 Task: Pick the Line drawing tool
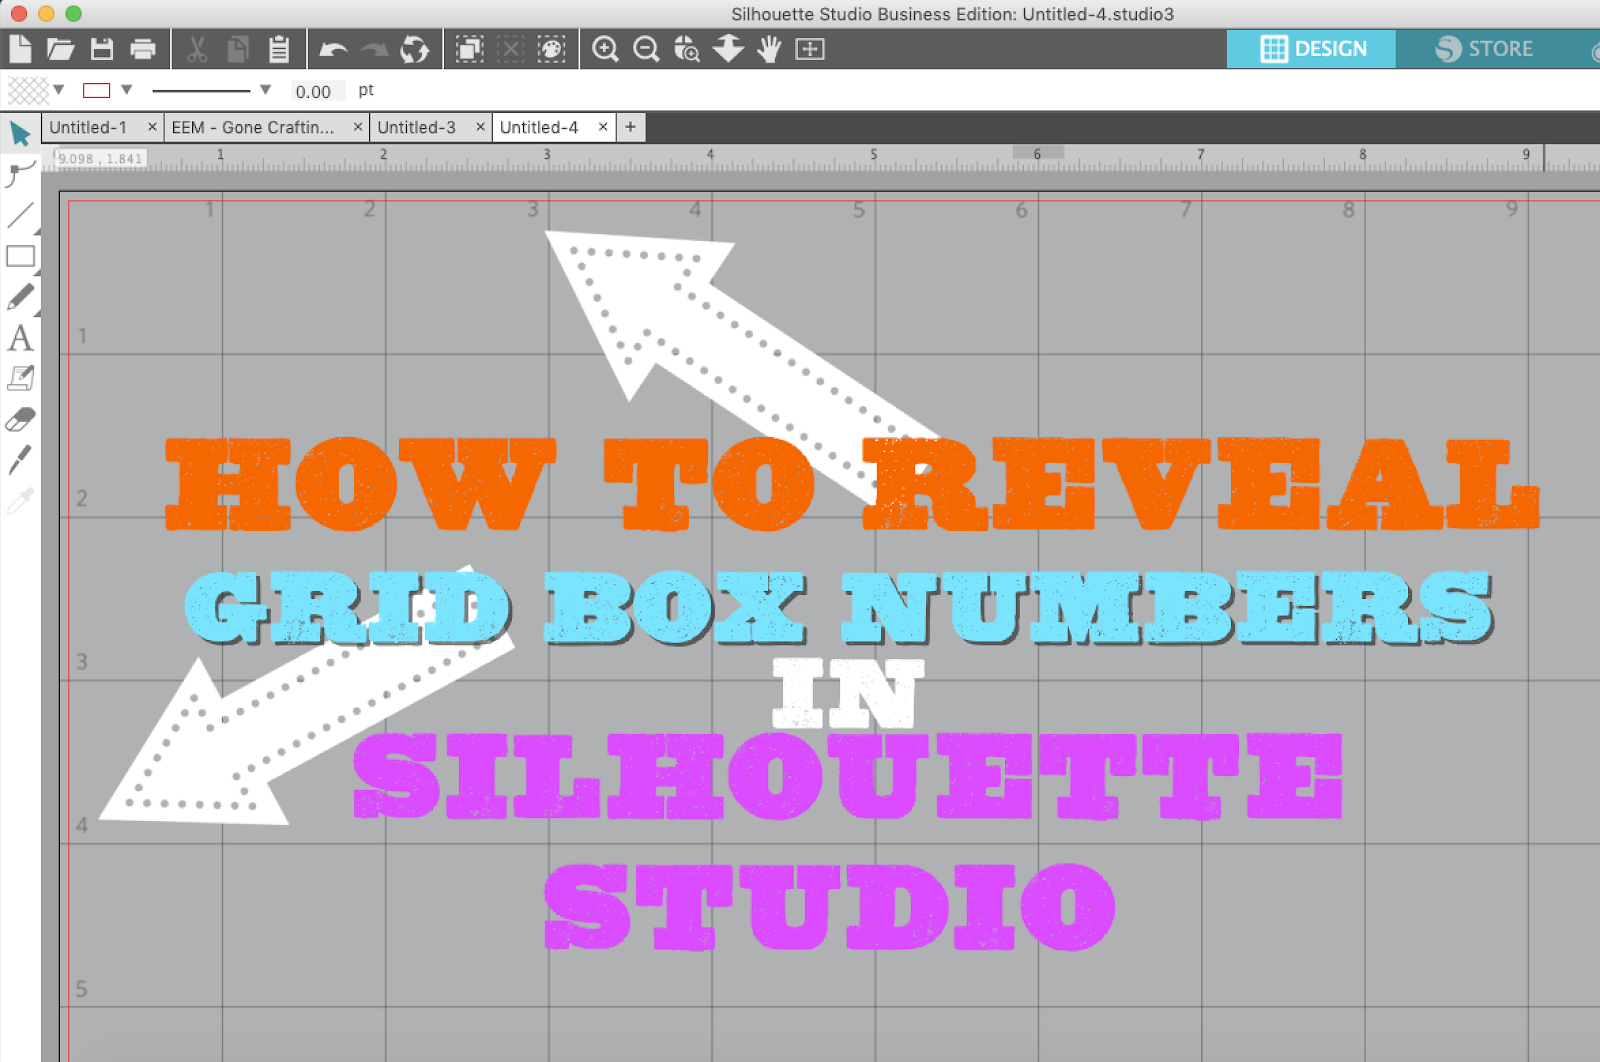click(20, 215)
